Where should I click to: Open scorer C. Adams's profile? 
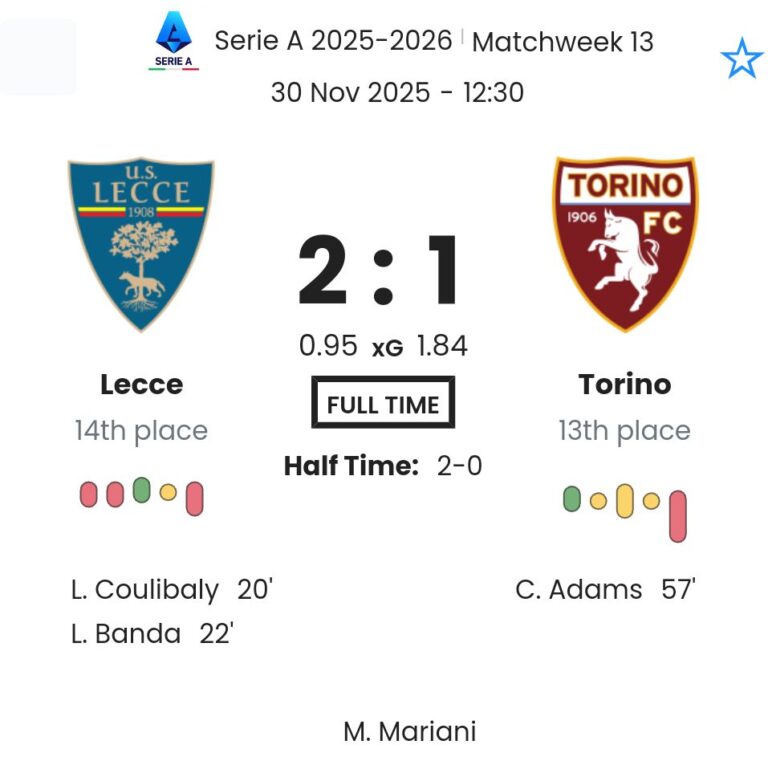tap(579, 590)
